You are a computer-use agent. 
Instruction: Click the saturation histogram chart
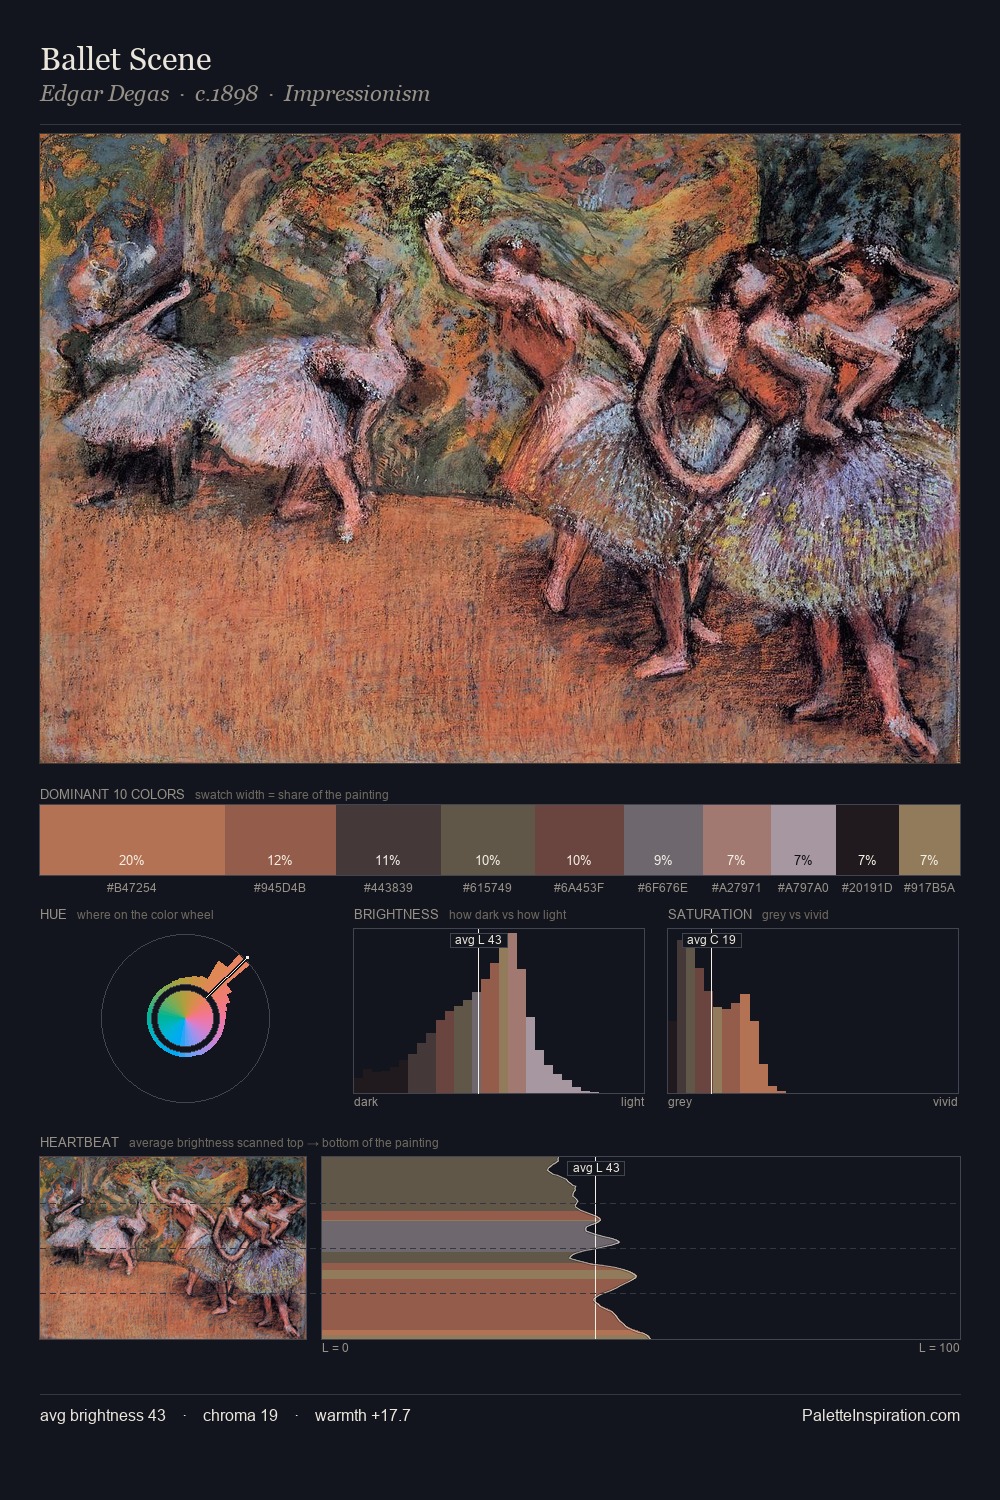point(813,1011)
